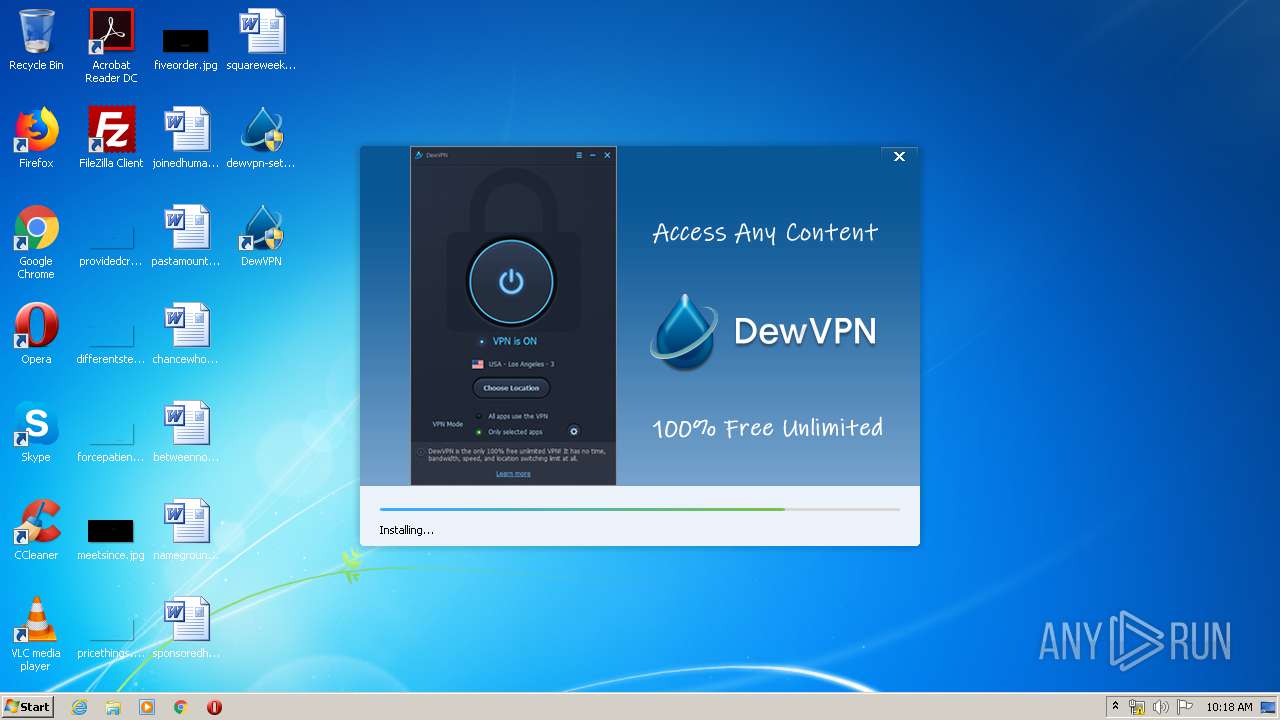Click the VPN power button in preview
Screen dimensions: 1280x720
[511, 282]
